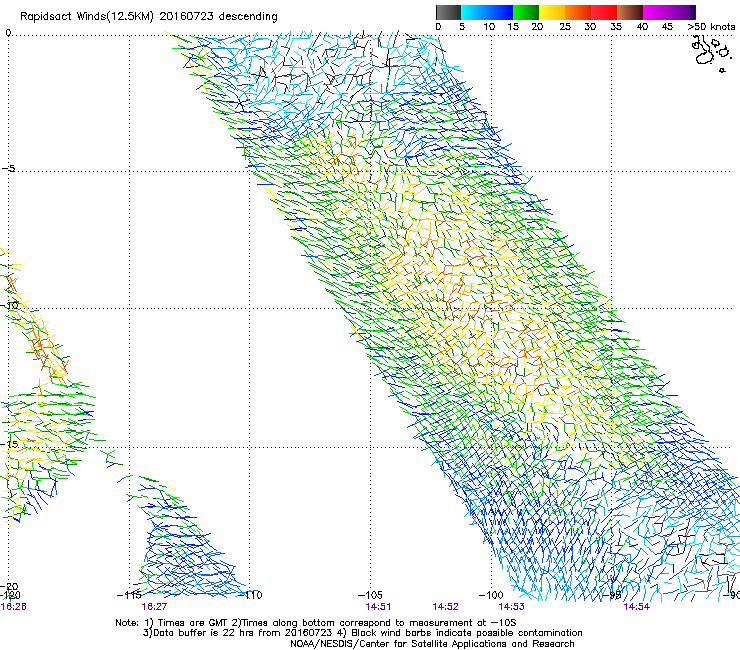Image resolution: width=740 pixels, height=650 pixels.
Task: Click the purple time label 14:52
Action: 446,607
